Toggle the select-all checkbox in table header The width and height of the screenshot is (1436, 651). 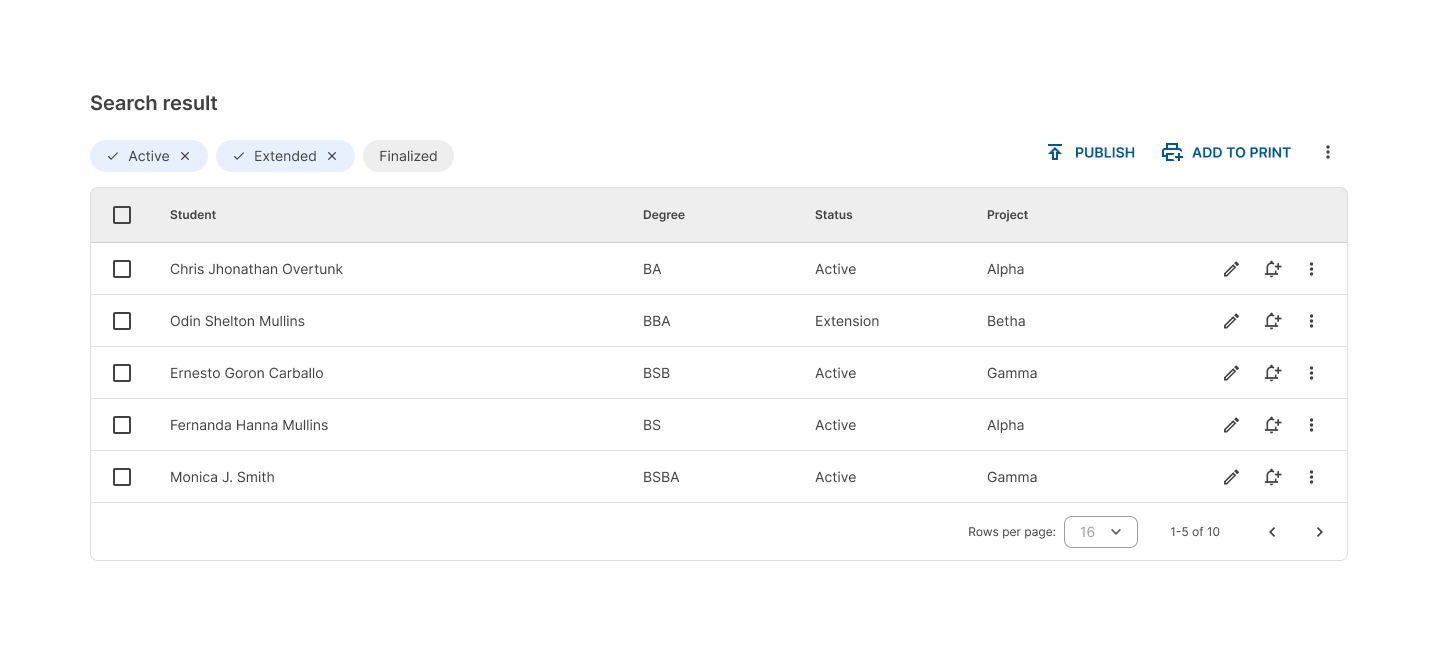point(122,215)
